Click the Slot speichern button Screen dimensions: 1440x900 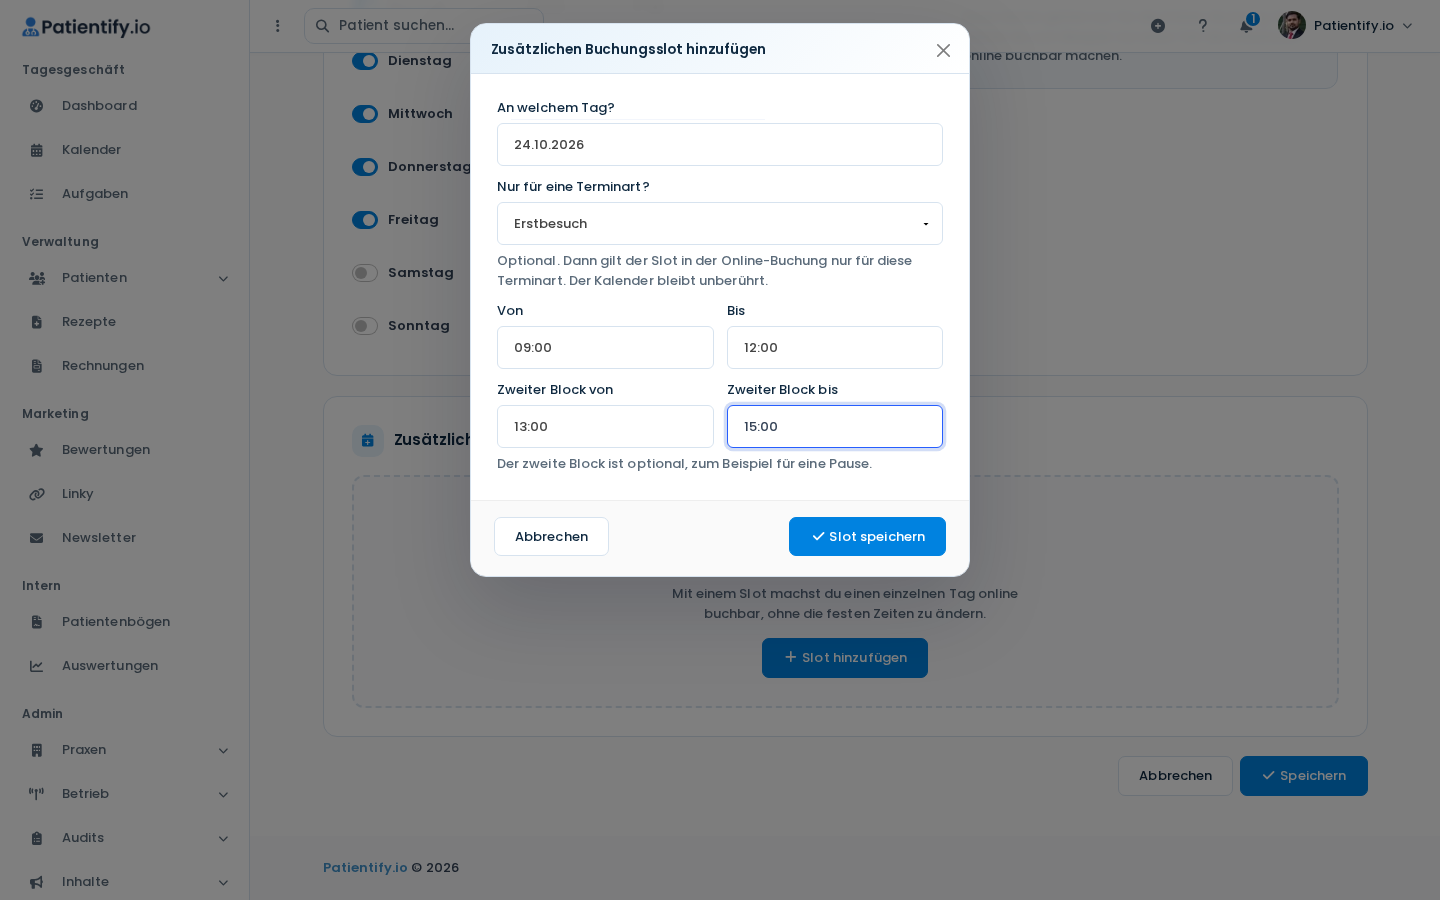867,537
